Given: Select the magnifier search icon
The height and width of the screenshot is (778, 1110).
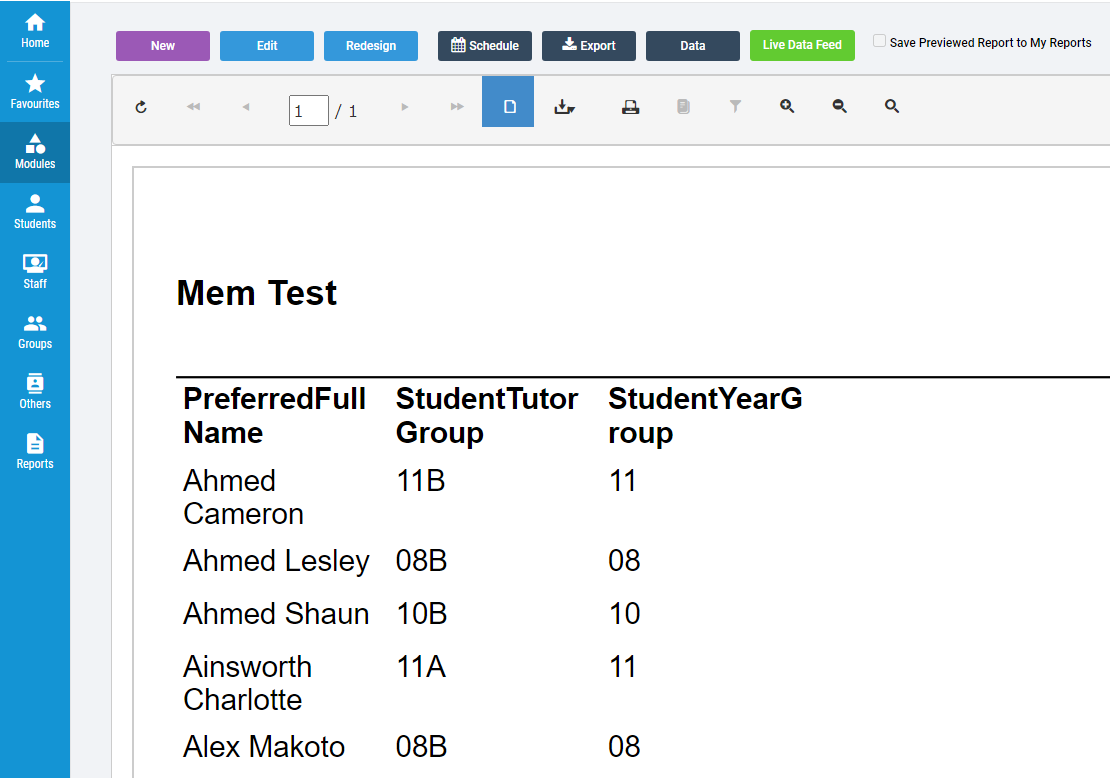Looking at the screenshot, I should click(891, 105).
